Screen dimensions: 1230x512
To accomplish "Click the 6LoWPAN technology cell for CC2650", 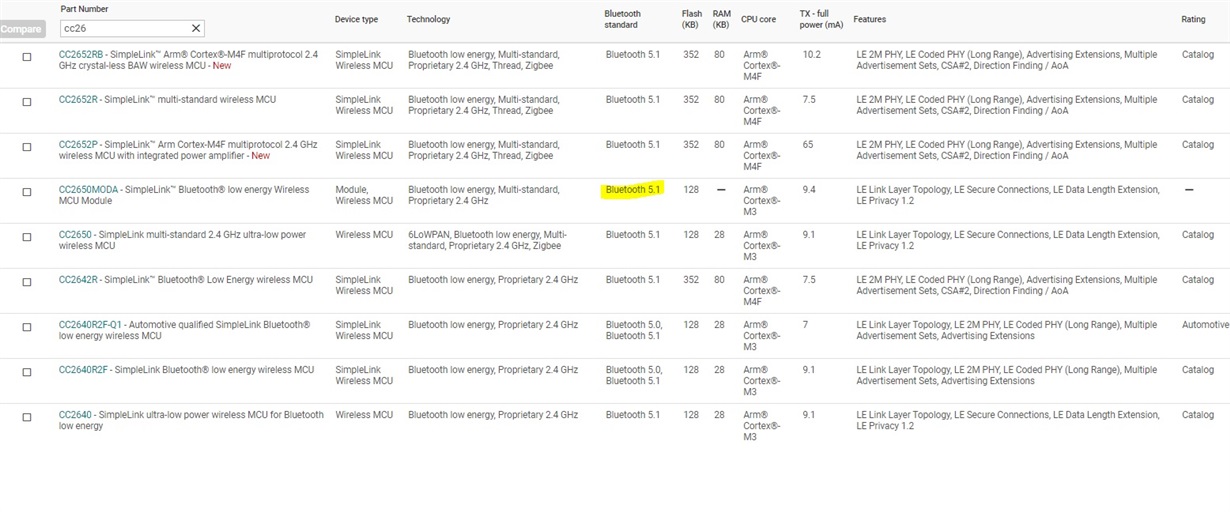I will click(x=487, y=240).
